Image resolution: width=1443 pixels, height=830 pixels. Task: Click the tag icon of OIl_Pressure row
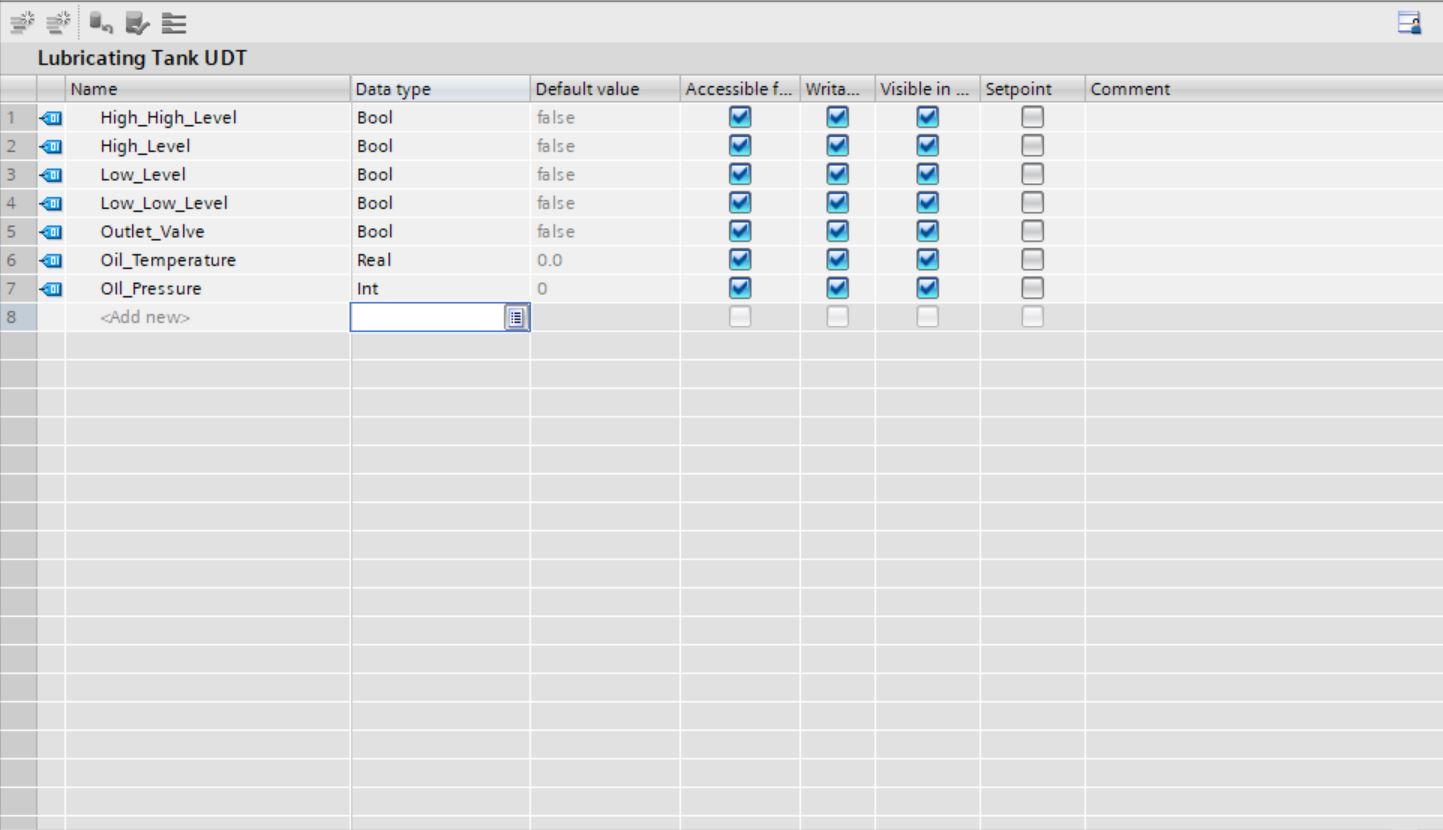point(51,289)
